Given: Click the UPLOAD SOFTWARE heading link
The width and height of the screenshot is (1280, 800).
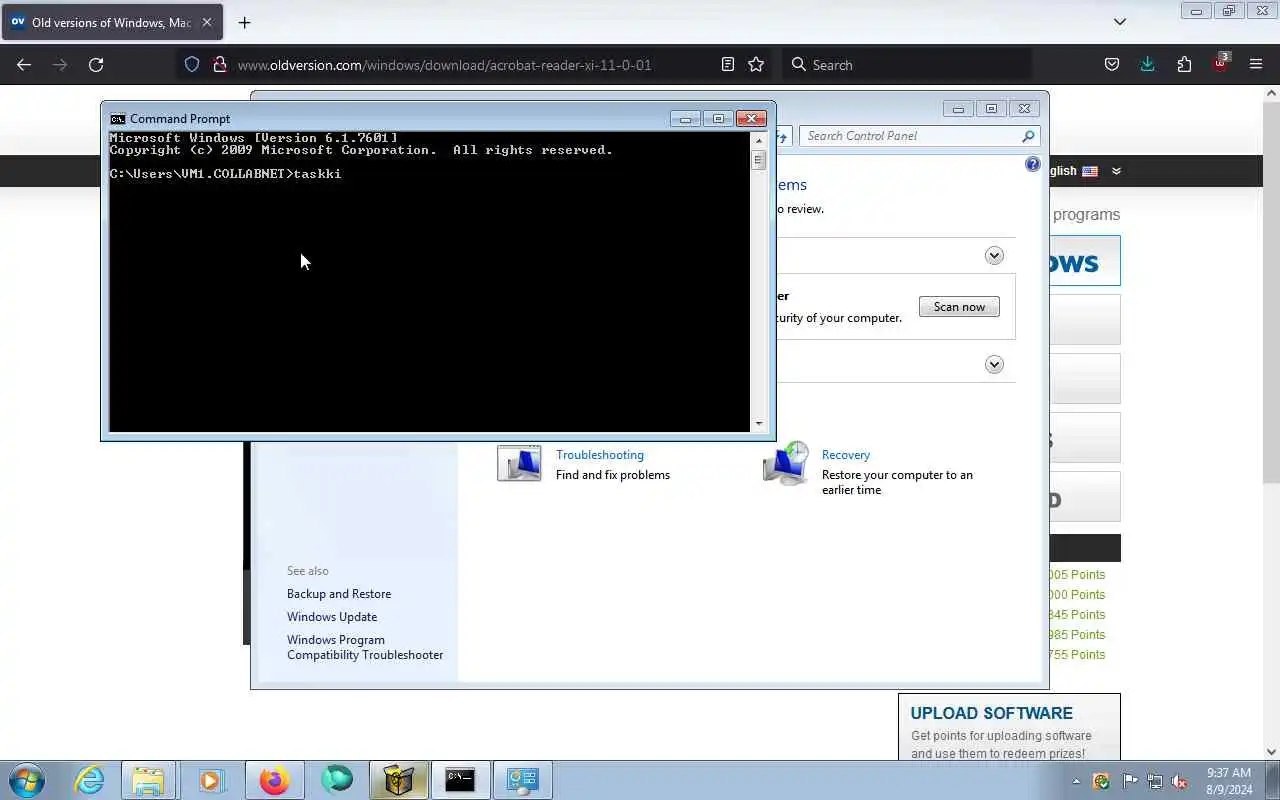Looking at the screenshot, I should (991, 713).
